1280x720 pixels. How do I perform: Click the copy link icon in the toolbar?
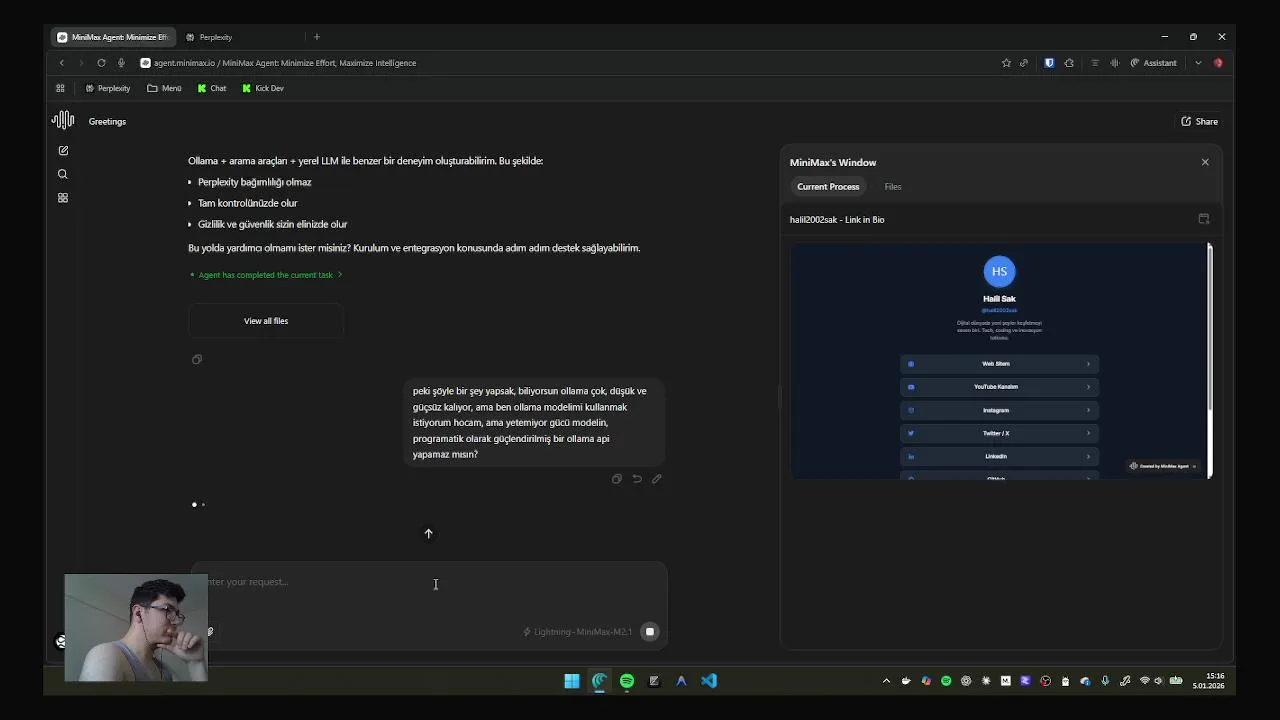(1024, 63)
